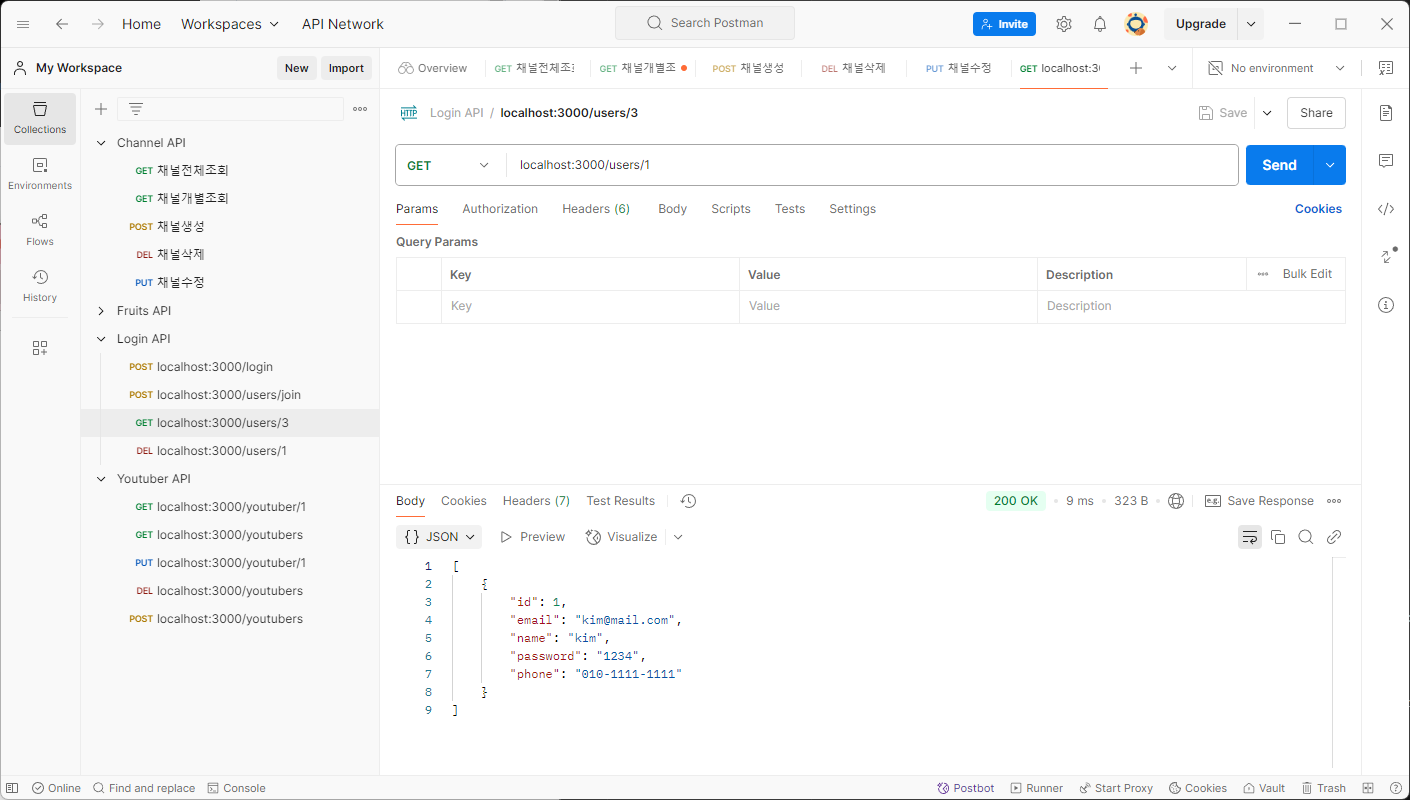Switch to the request Body tab
Image resolution: width=1410 pixels, height=800 pixels.
(x=672, y=209)
